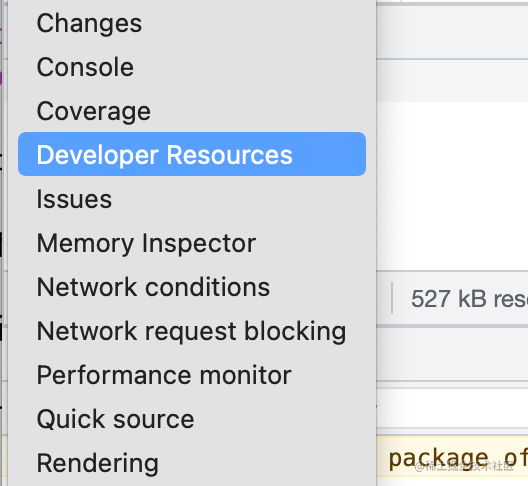Choose the highlighted Developer Resources item

pyautogui.click(x=192, y=154)
